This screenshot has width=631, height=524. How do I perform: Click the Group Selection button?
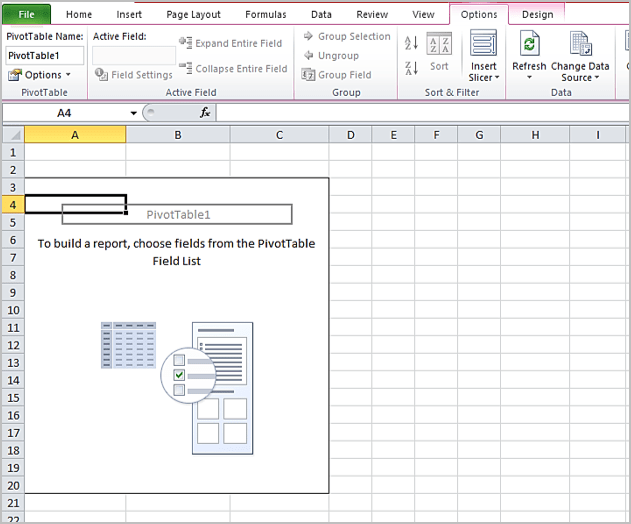pyautogui.click(x=346, y=37)
